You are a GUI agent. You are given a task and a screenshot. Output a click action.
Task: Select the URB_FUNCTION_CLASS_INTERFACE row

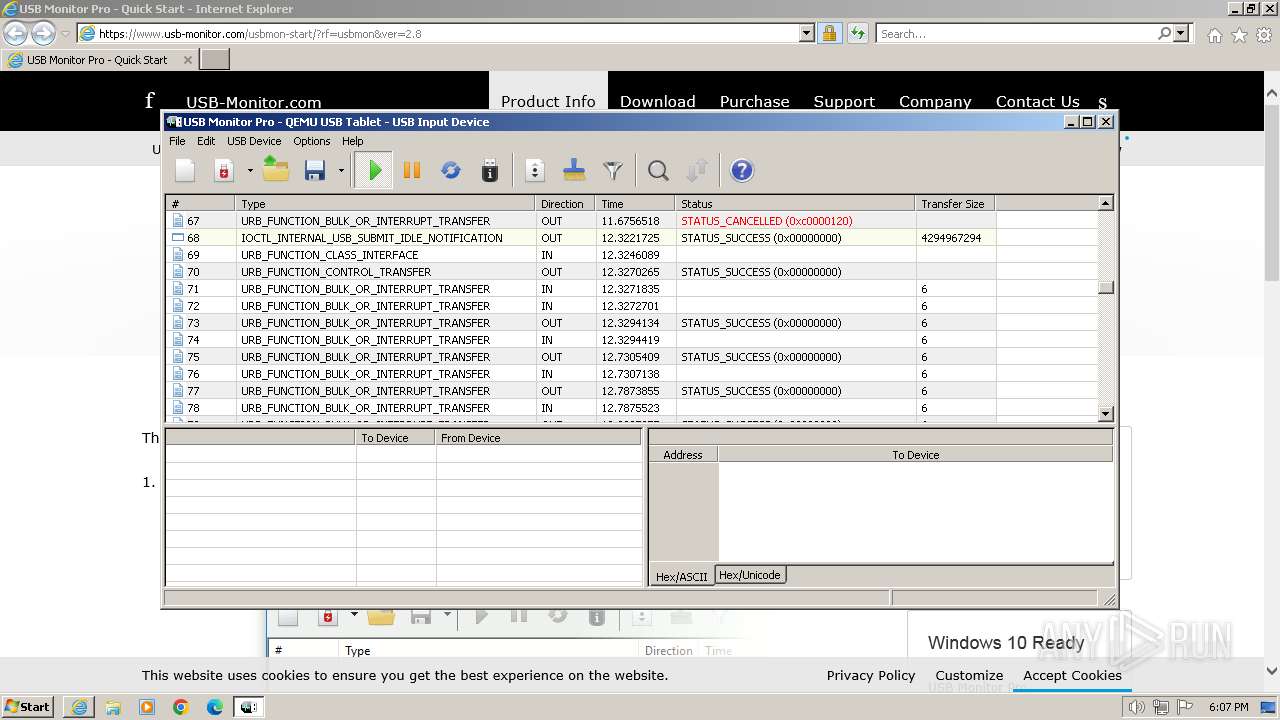632,255
